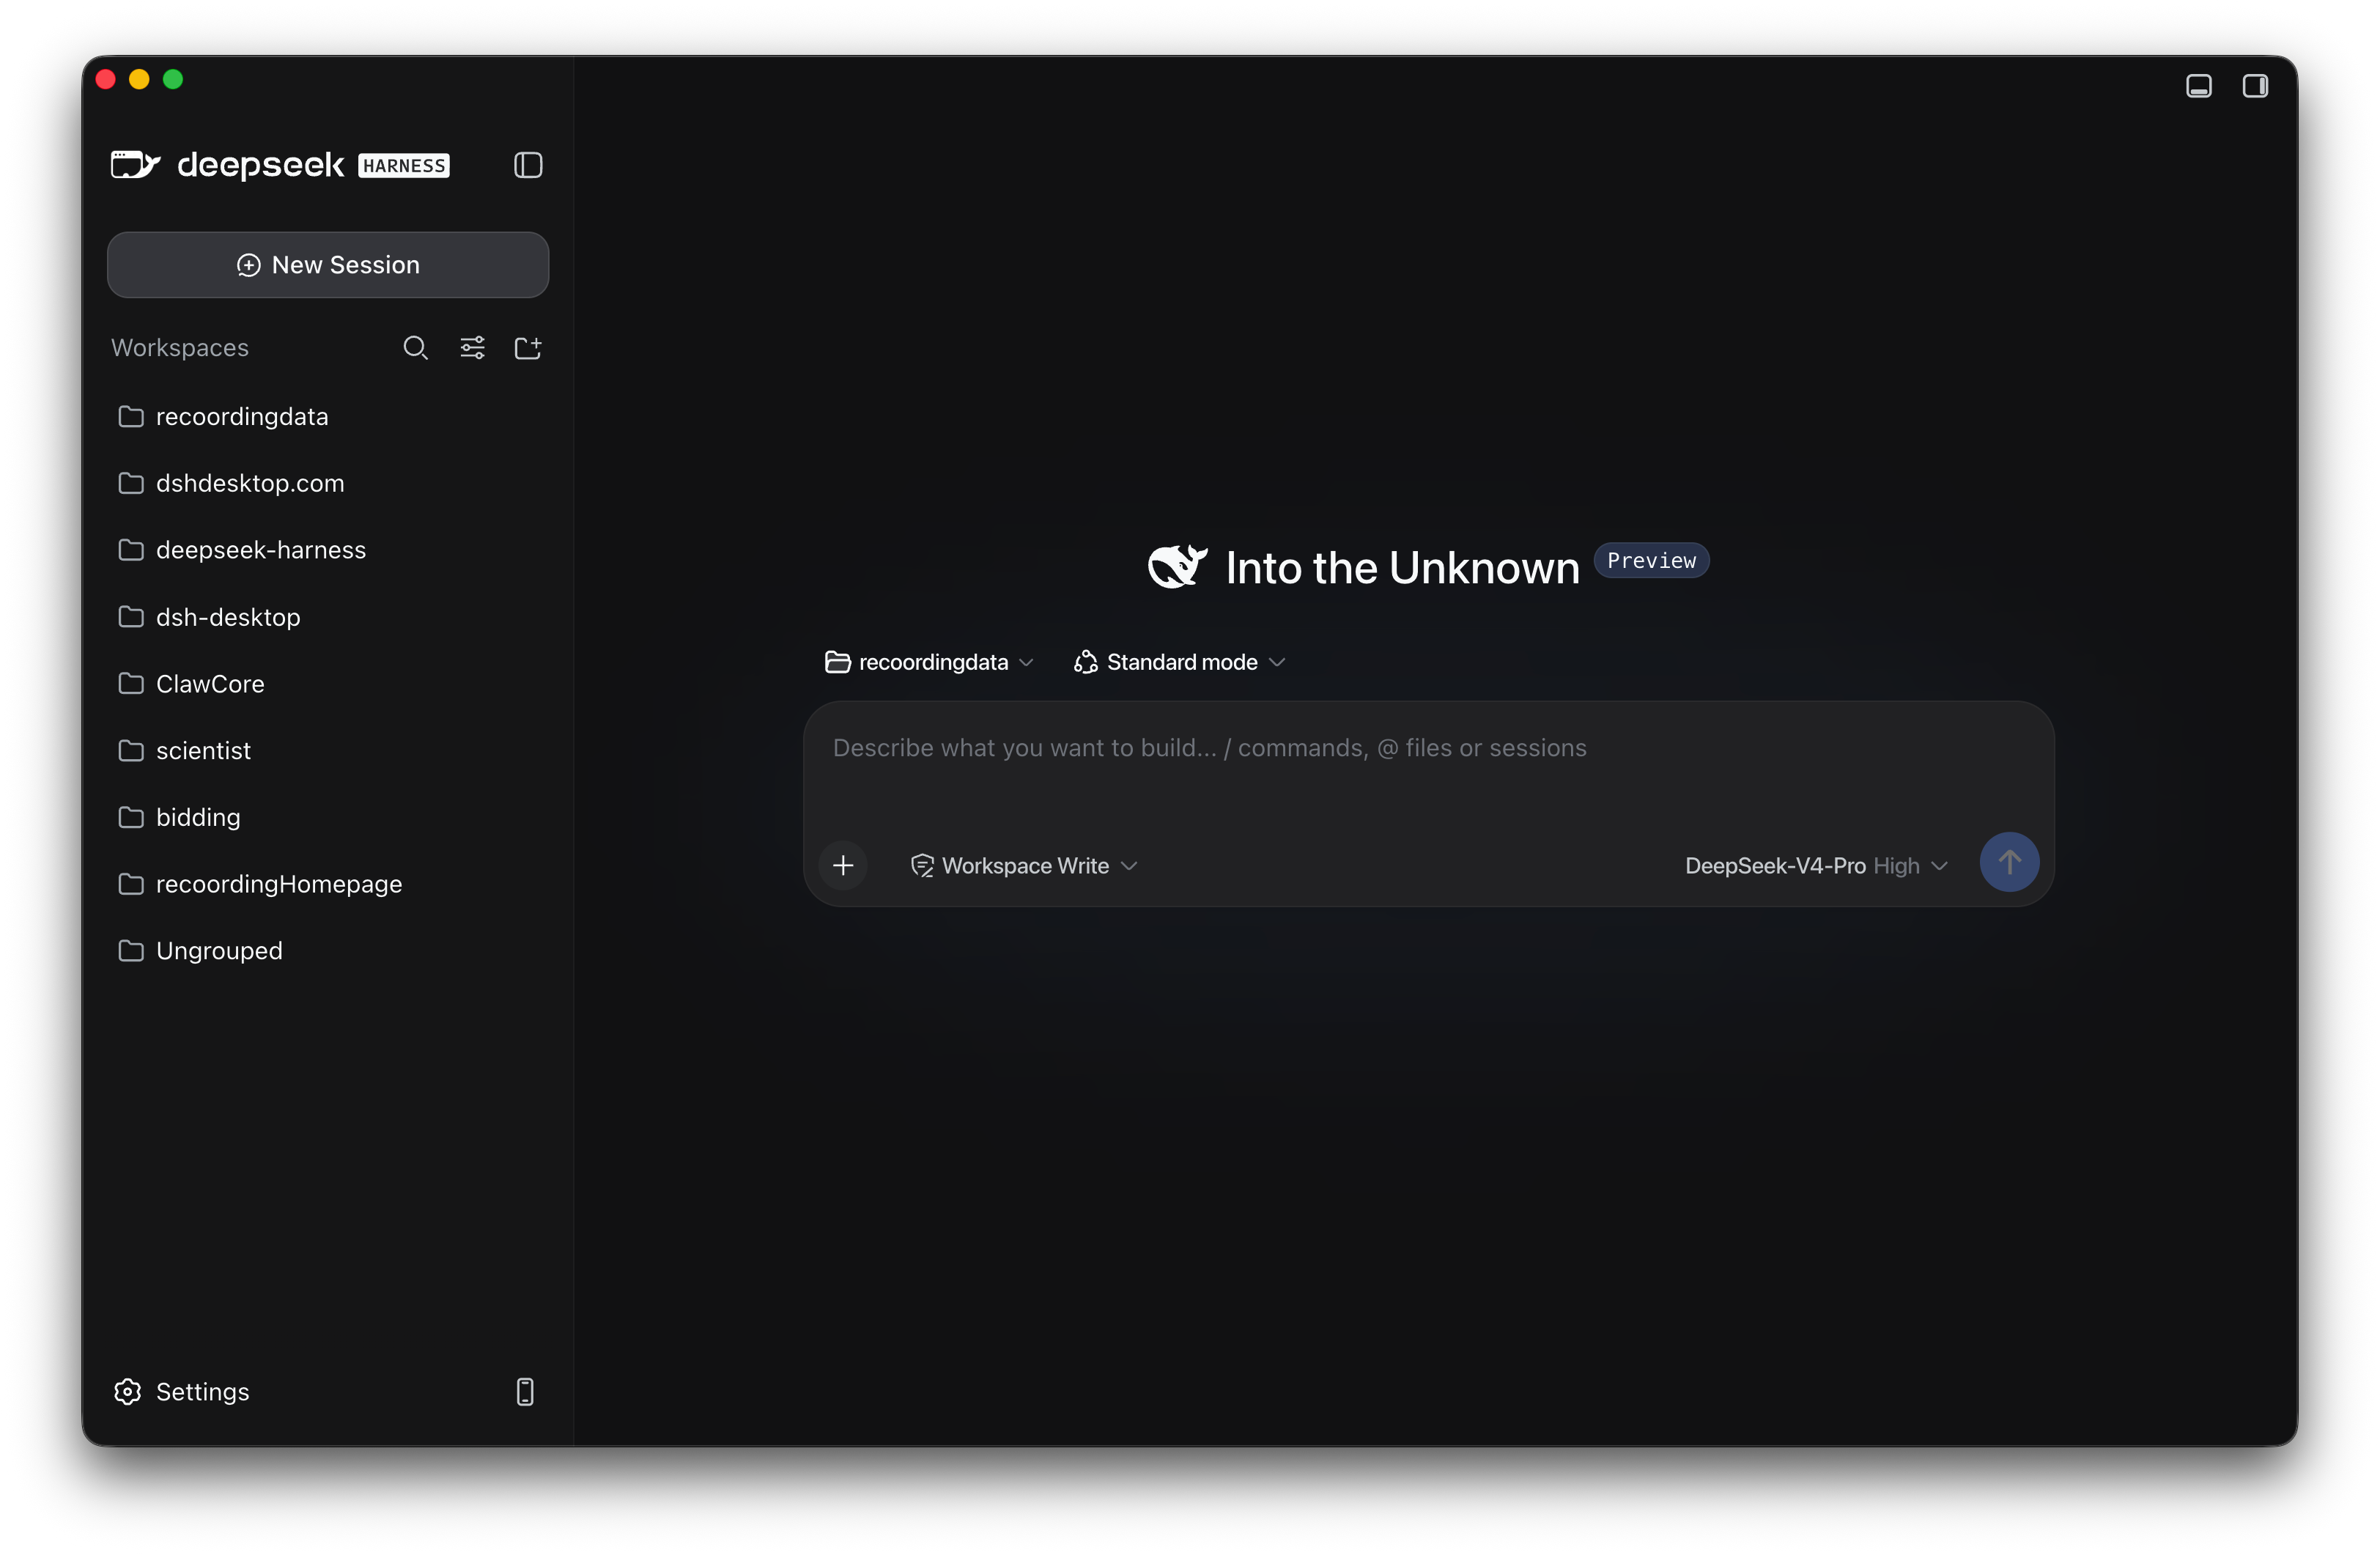Open the deepseek-harness workspace
Screen dimensions: 2380x1555
coord(328,550)
